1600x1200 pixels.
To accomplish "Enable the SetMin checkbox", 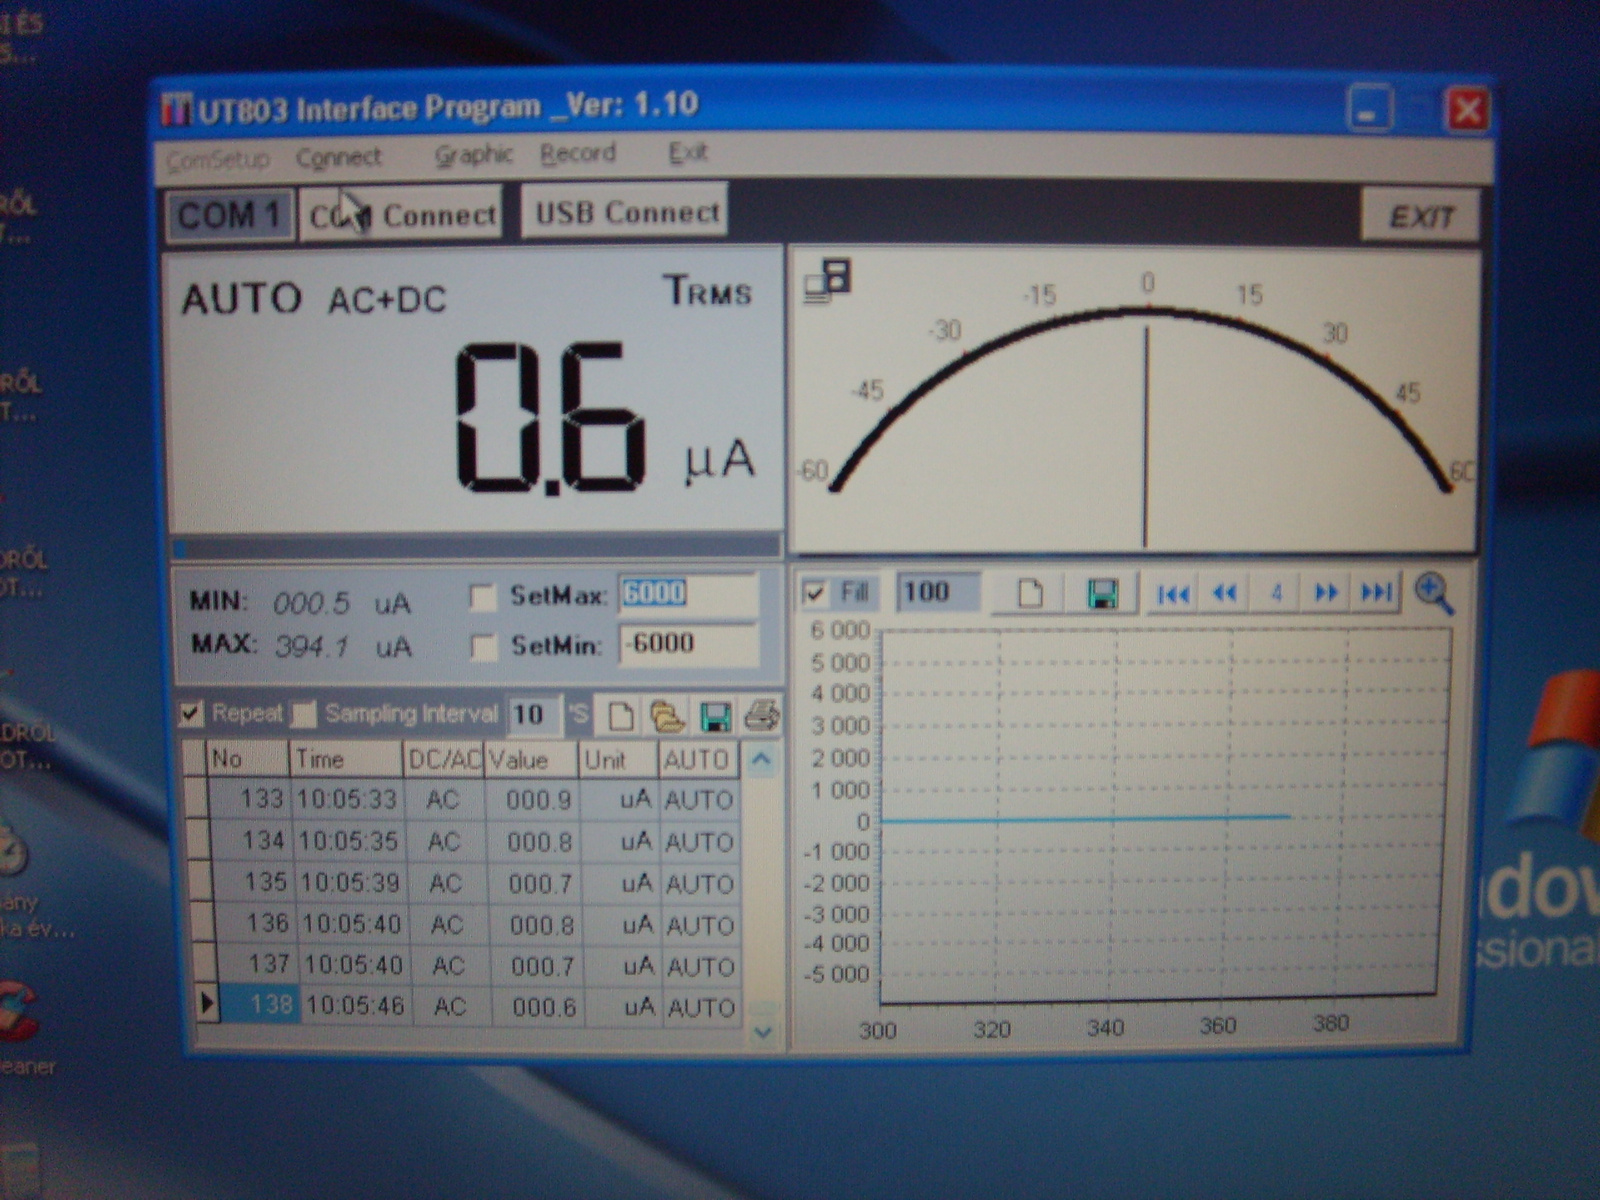I will pos(484,647).
